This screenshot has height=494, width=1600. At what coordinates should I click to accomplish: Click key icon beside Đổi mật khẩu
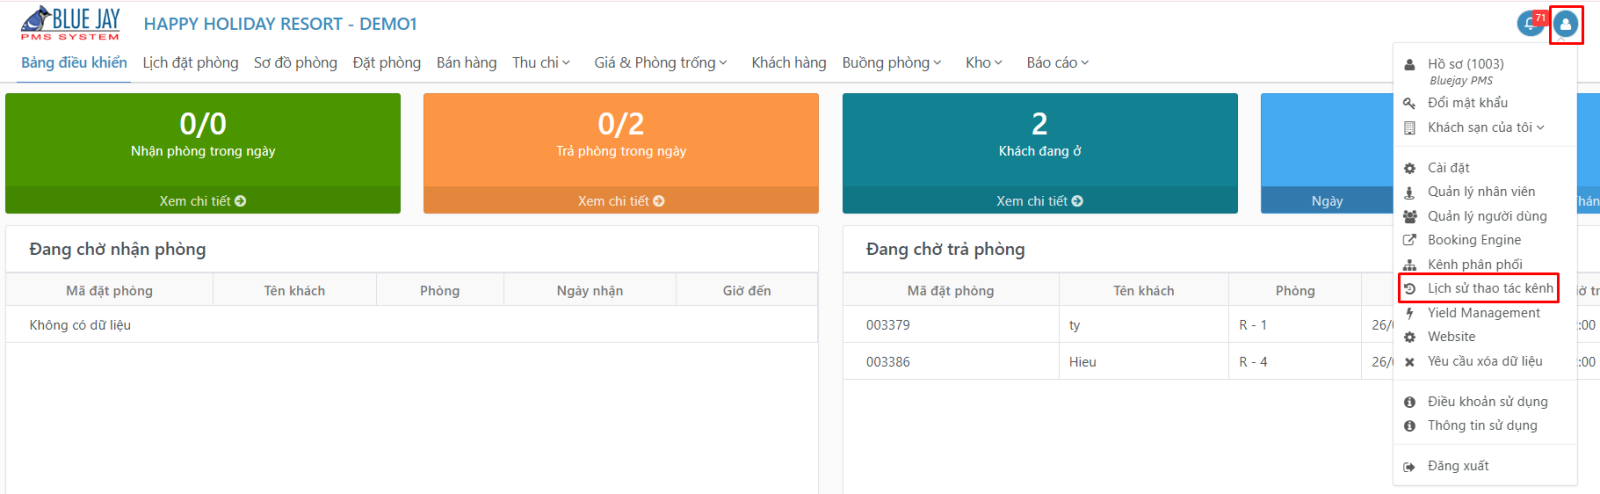[x=1409, y=103]
